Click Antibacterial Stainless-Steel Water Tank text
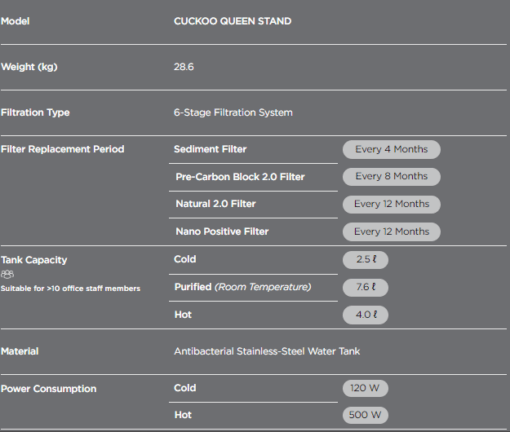 [x=267, y=351]
